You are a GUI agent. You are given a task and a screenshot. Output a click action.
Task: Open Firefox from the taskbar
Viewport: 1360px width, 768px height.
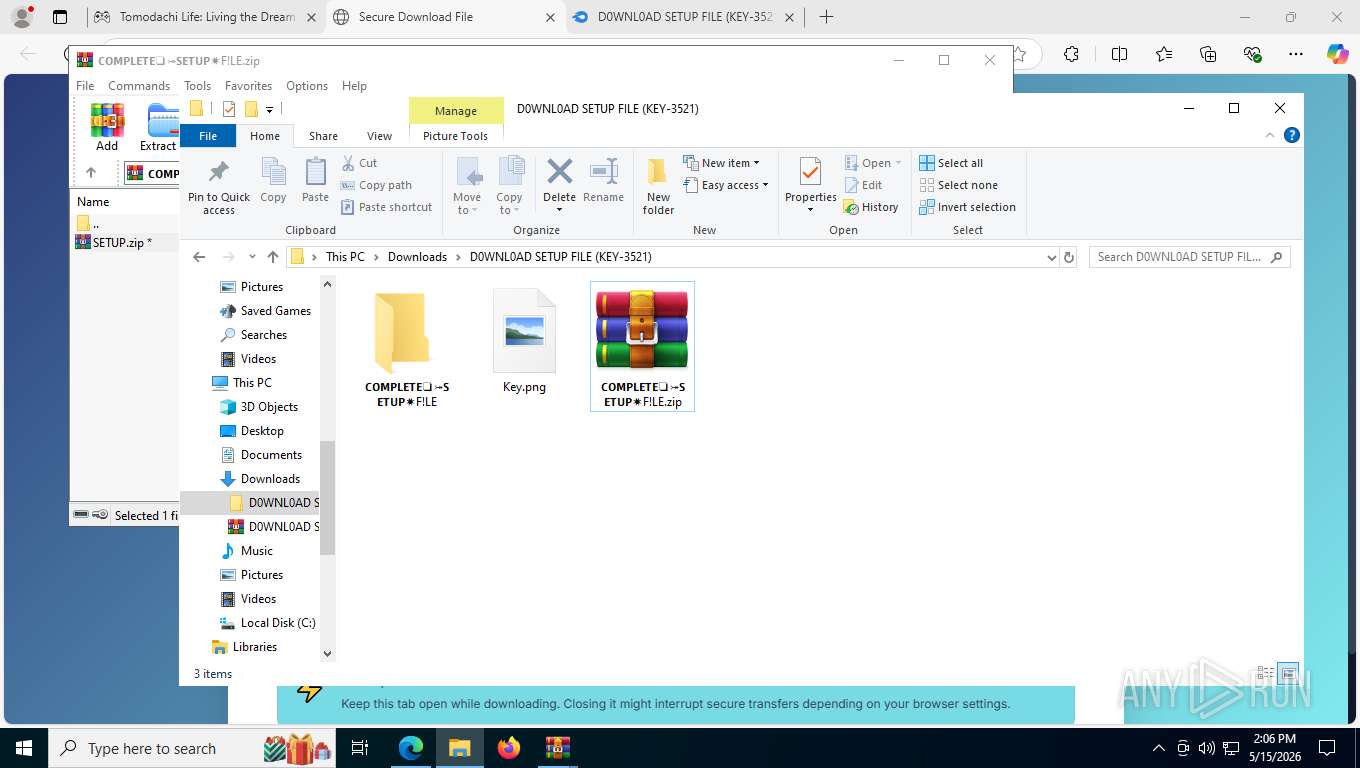(x=509, y=747)
